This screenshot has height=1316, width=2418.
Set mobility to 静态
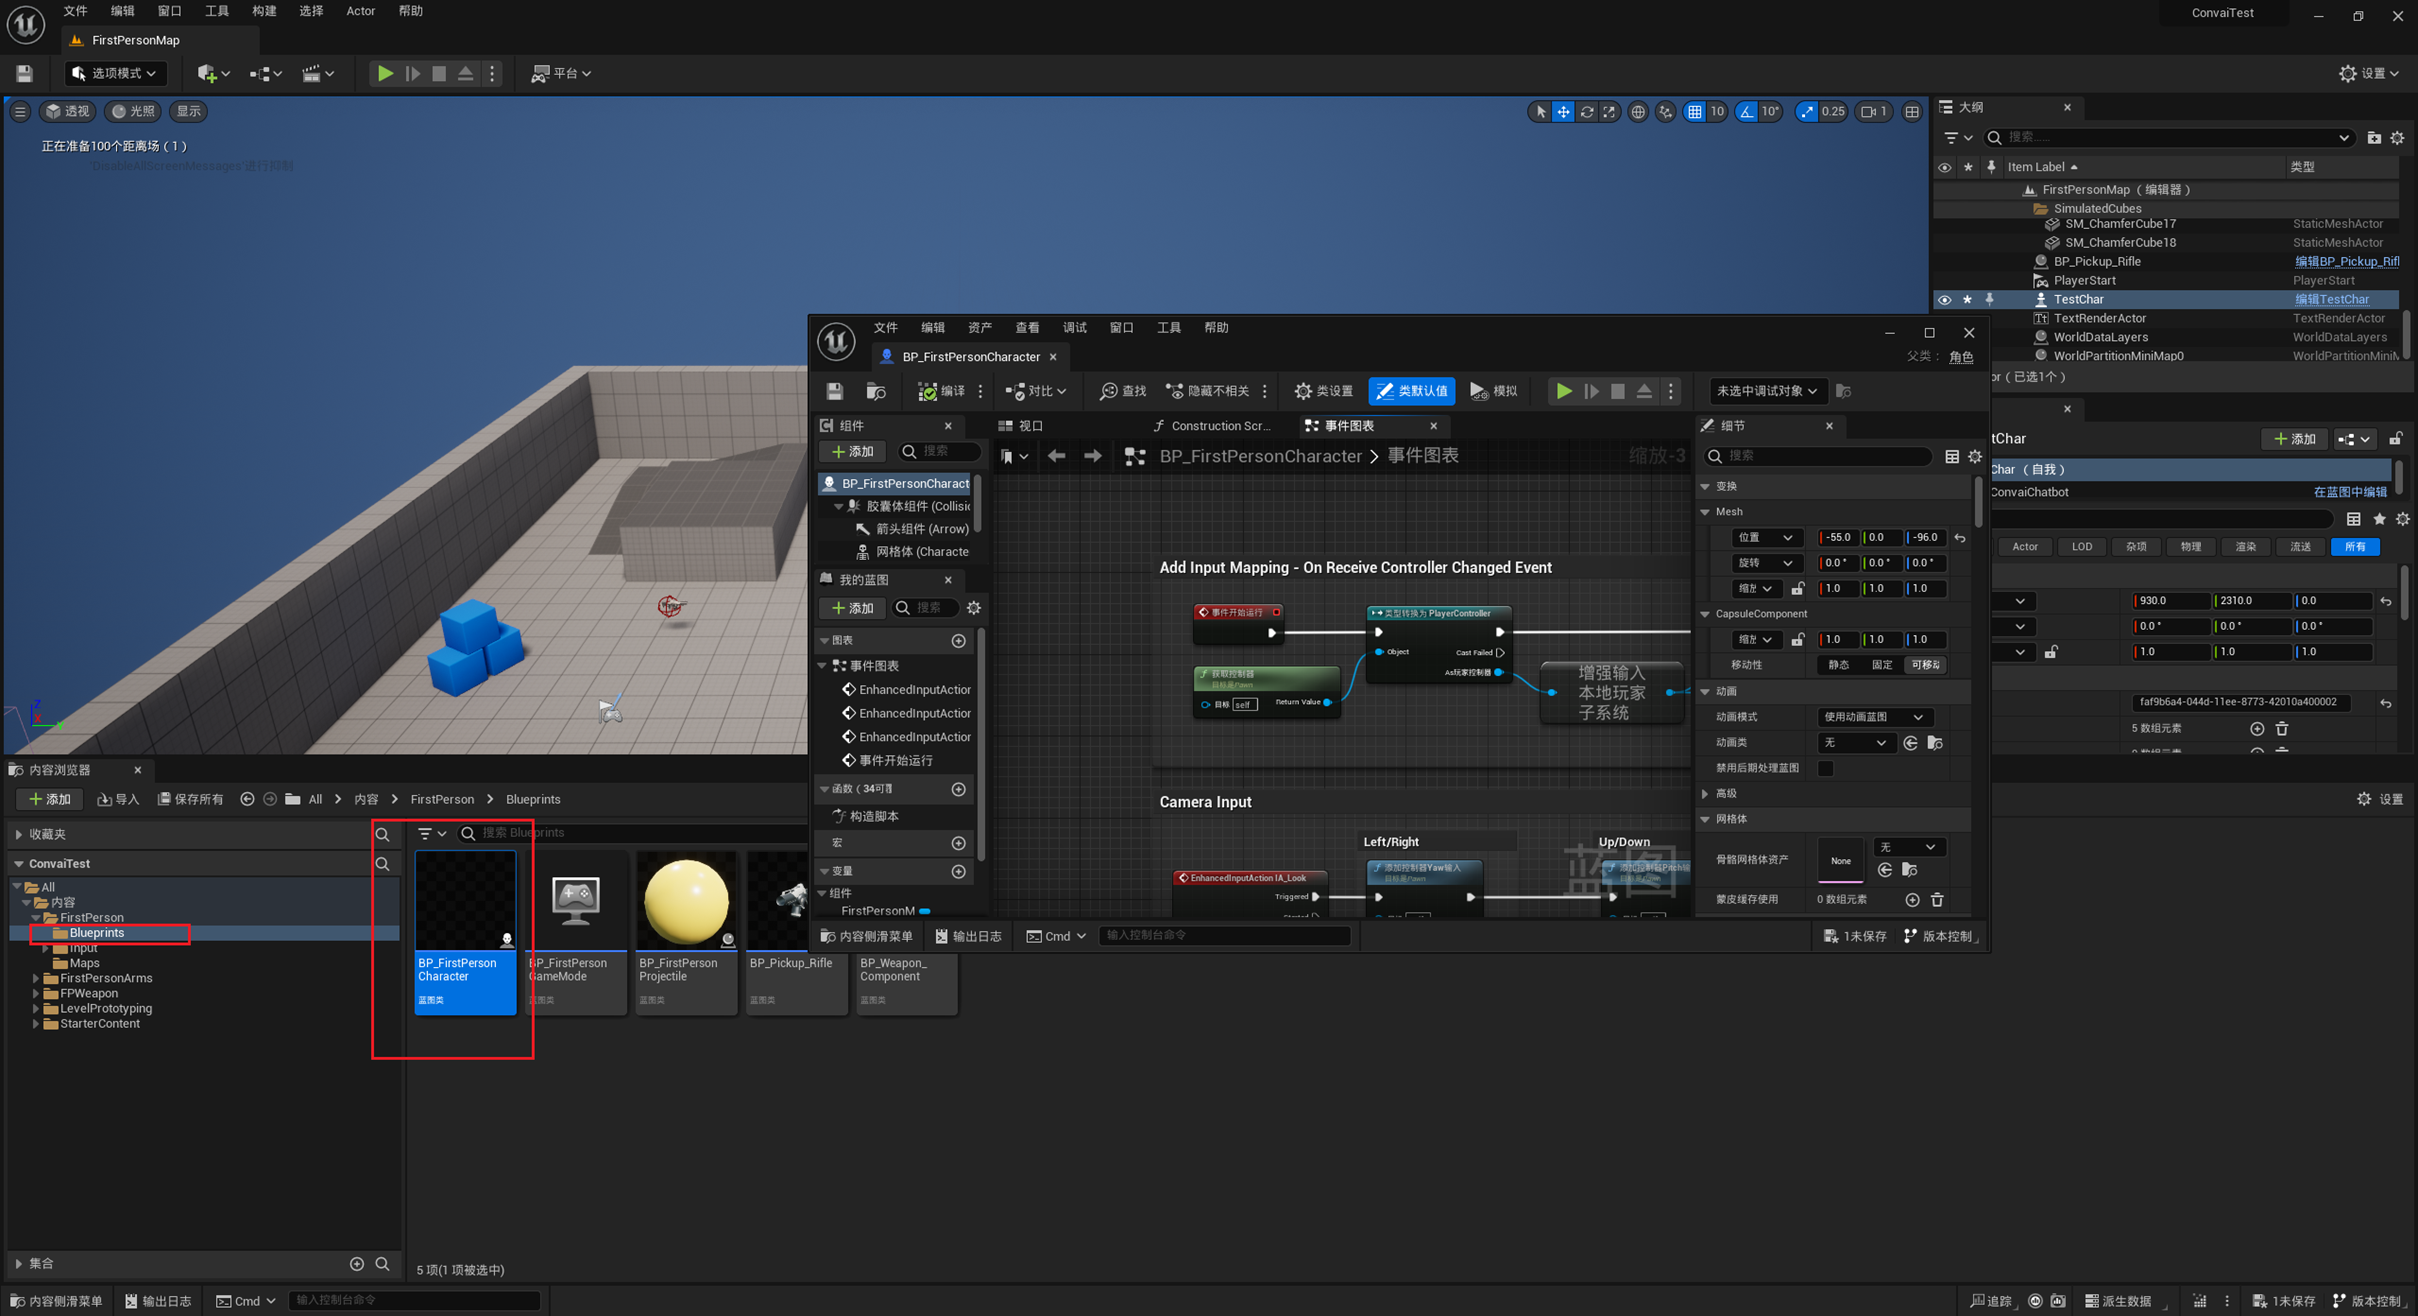pyautogui.click(x=1838, y=665)
